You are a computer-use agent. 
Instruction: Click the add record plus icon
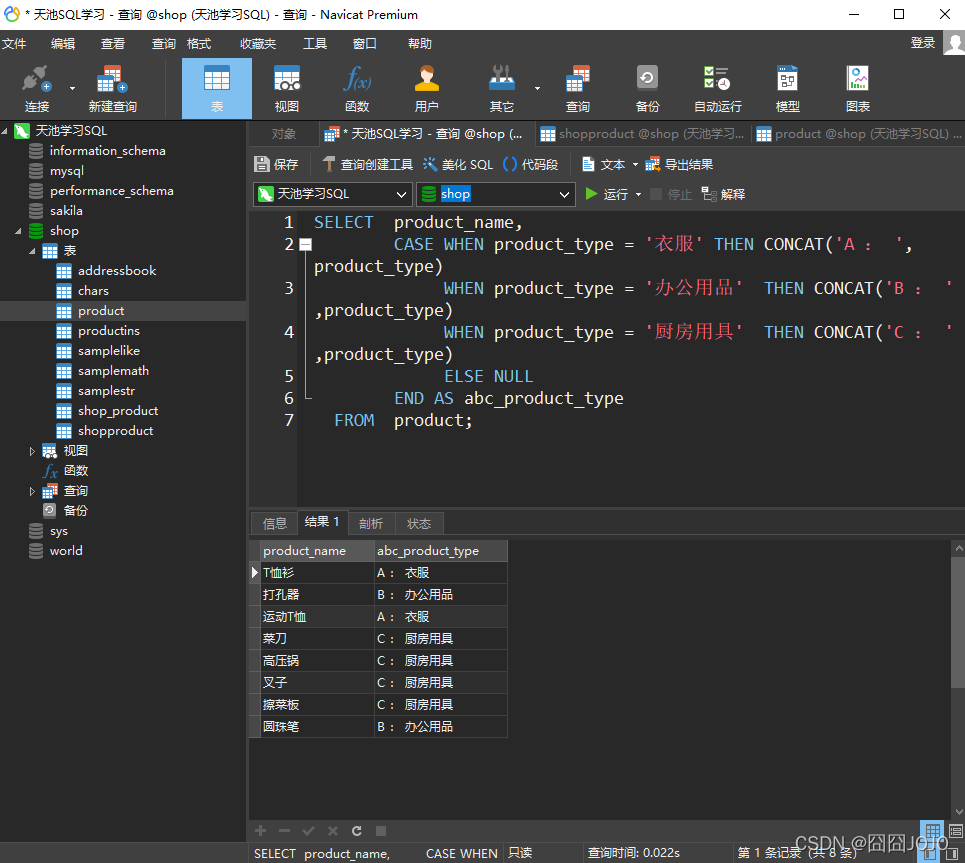click(x=260, y=831)
